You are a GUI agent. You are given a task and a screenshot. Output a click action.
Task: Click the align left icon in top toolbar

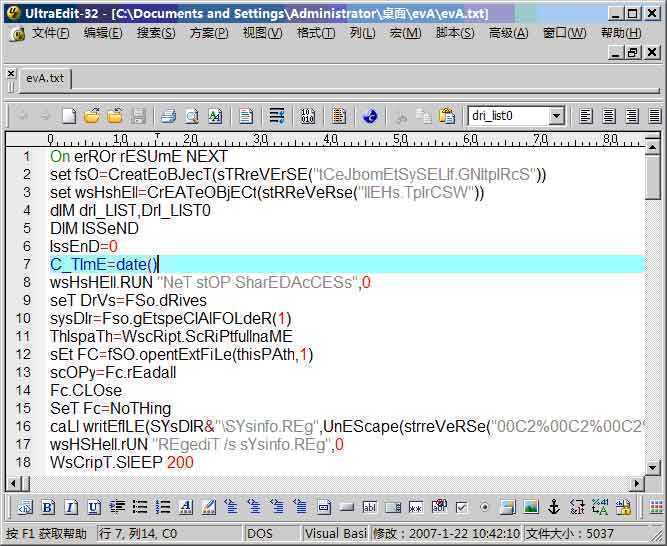click(586, 116)
